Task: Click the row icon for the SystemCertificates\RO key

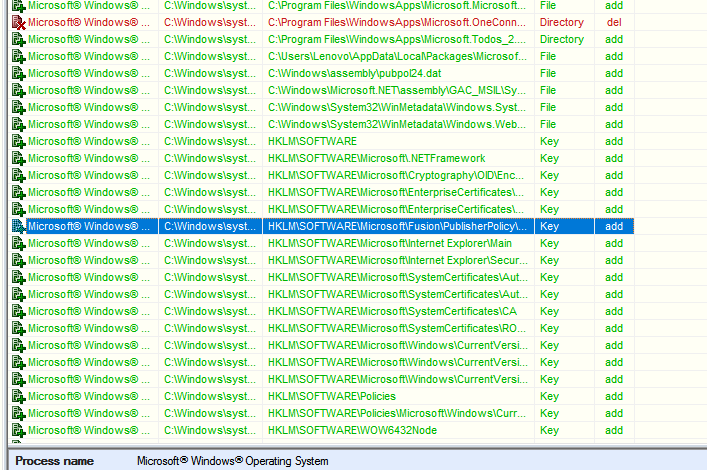Action: point(18,328)
